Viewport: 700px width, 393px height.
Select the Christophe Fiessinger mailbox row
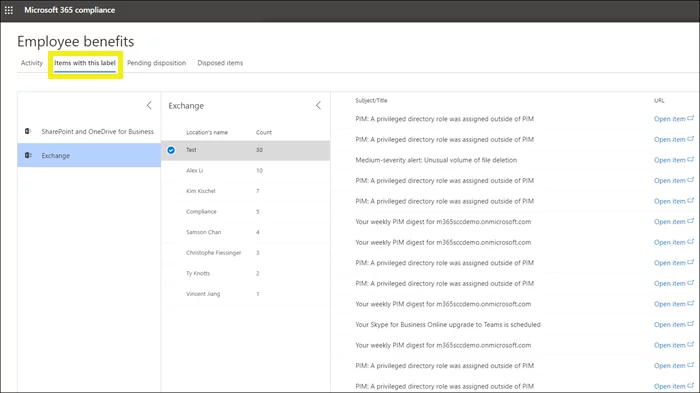[246, 253]
